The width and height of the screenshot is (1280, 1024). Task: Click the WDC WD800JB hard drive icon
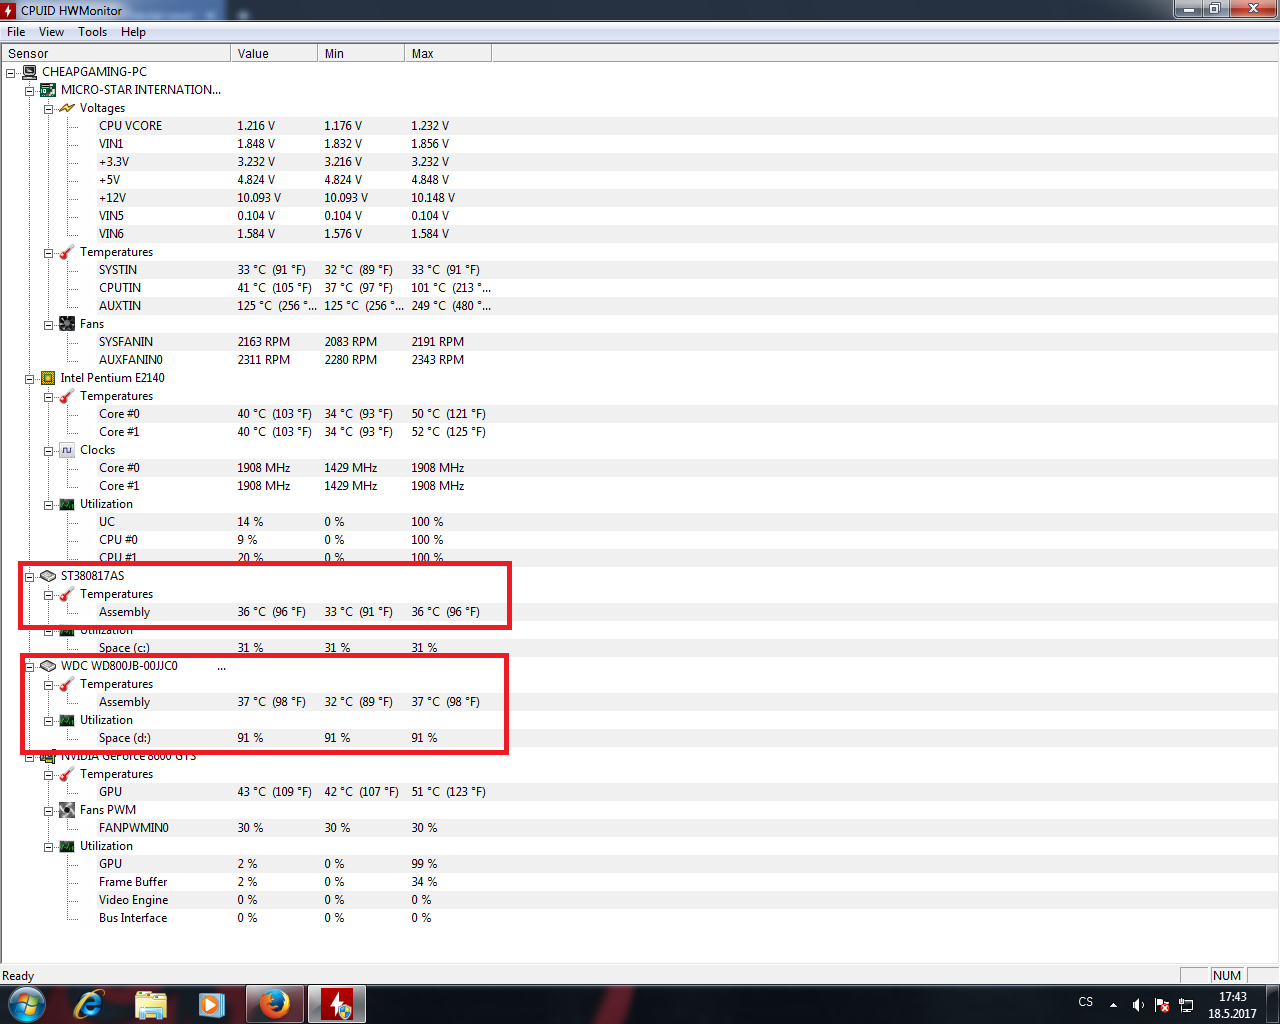(48, 666)
